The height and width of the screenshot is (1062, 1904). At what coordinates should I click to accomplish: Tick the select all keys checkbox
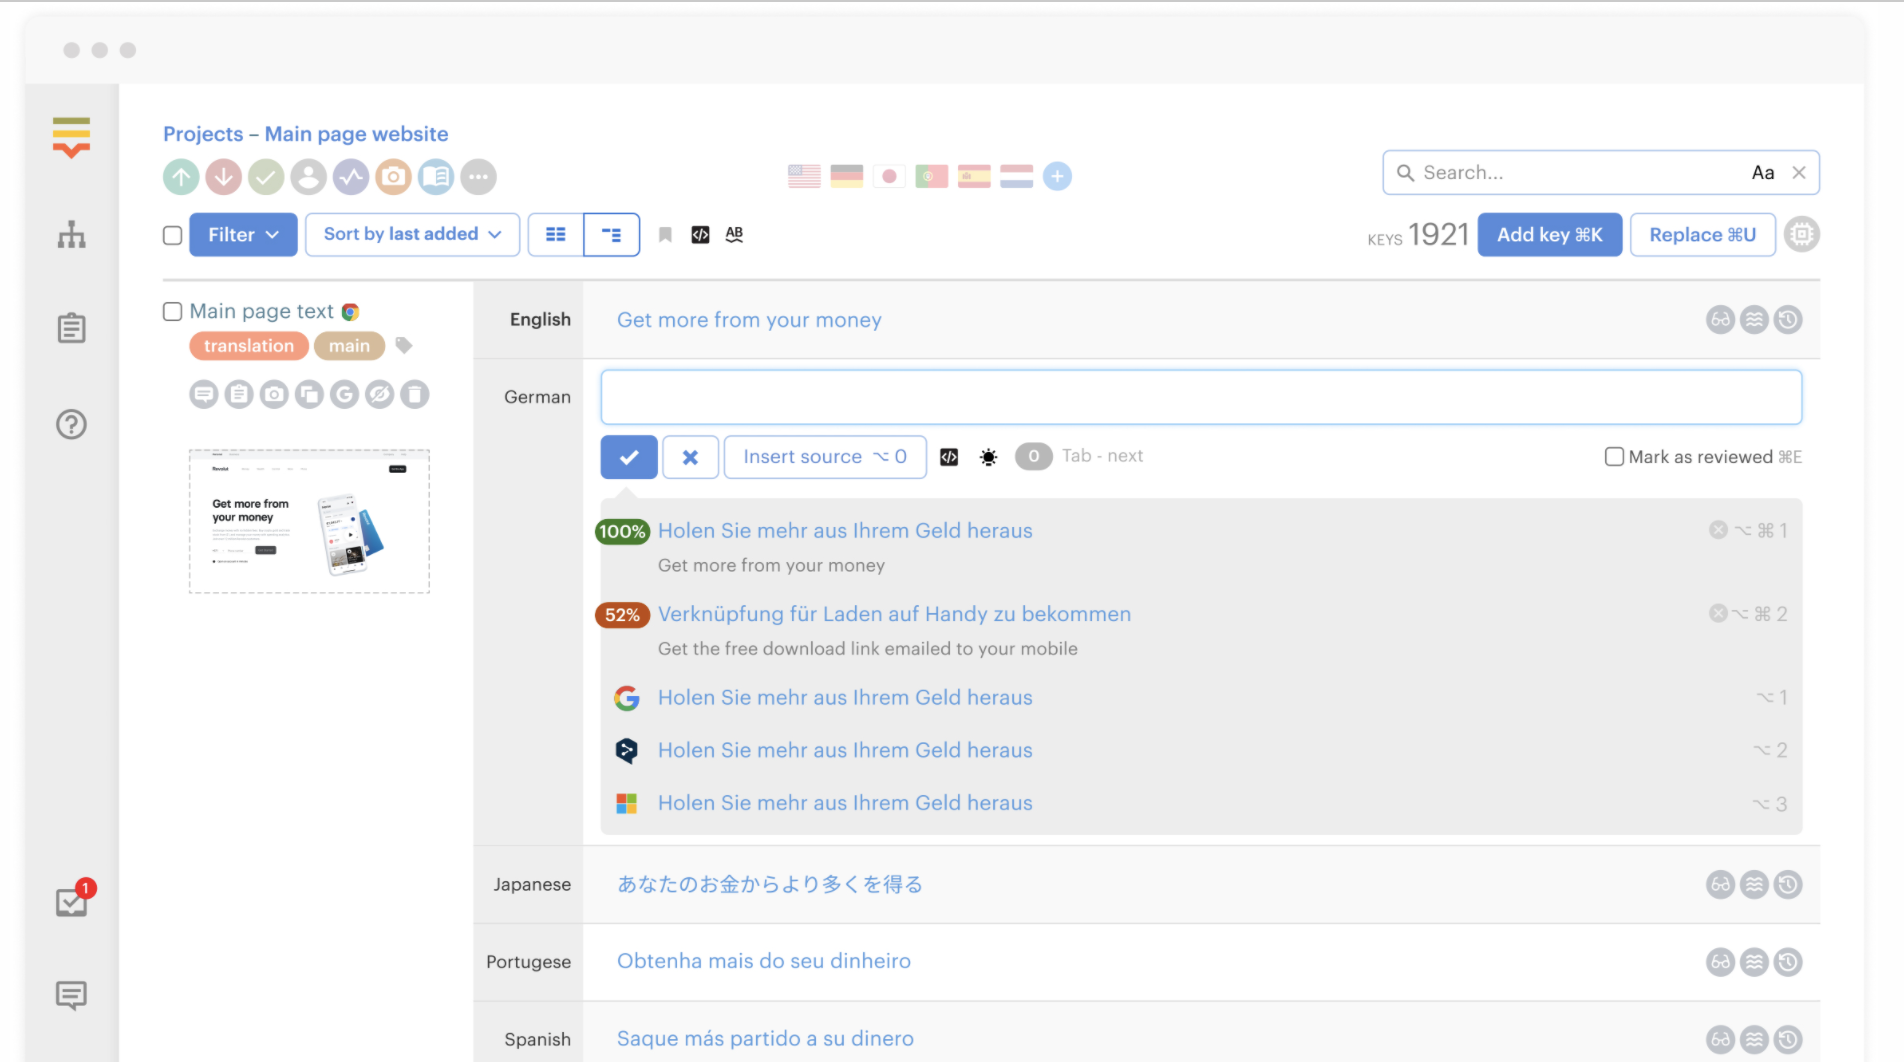coord(173,235)
